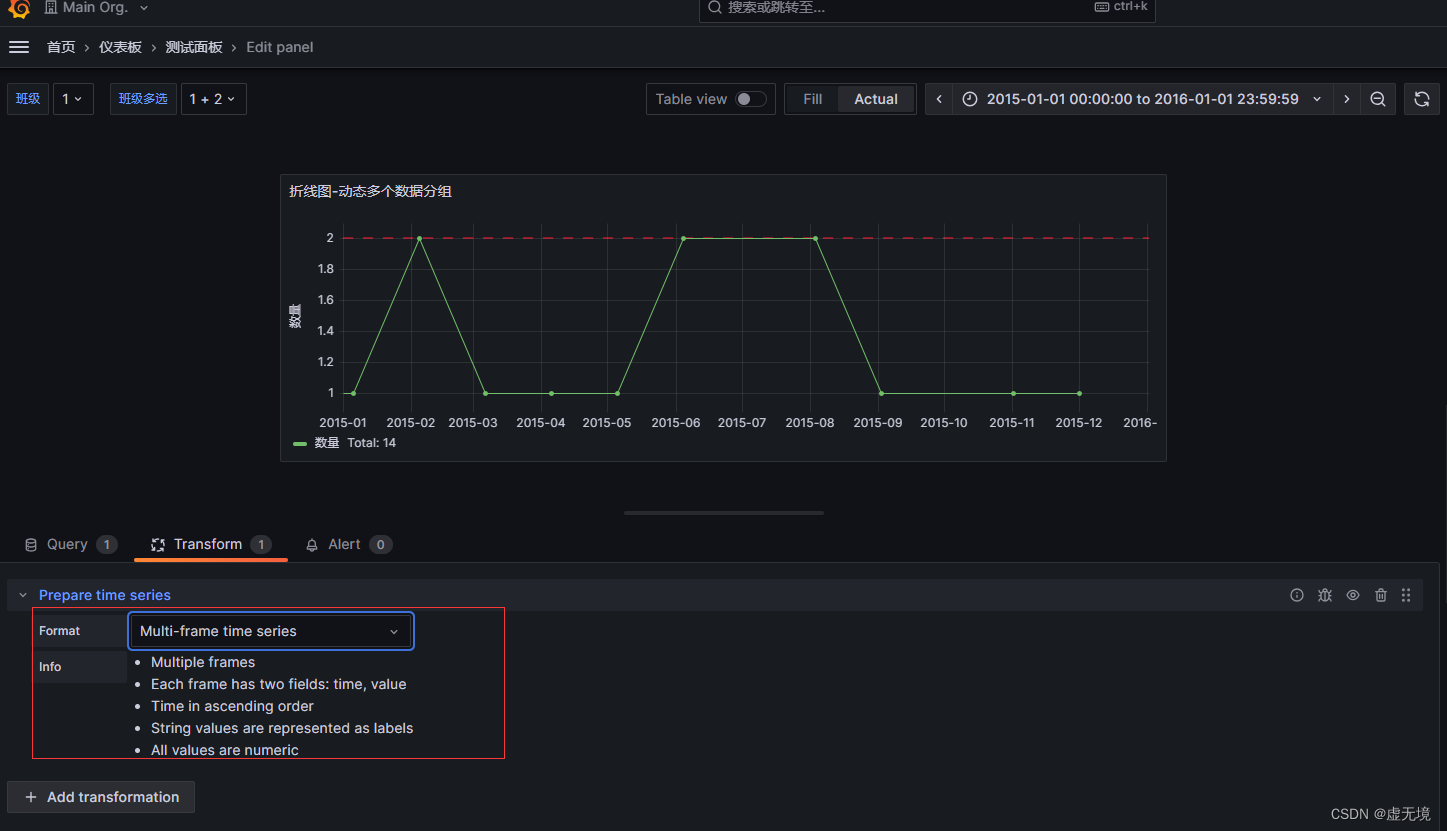Open the hamburger navigation menu

pos(18,47)
